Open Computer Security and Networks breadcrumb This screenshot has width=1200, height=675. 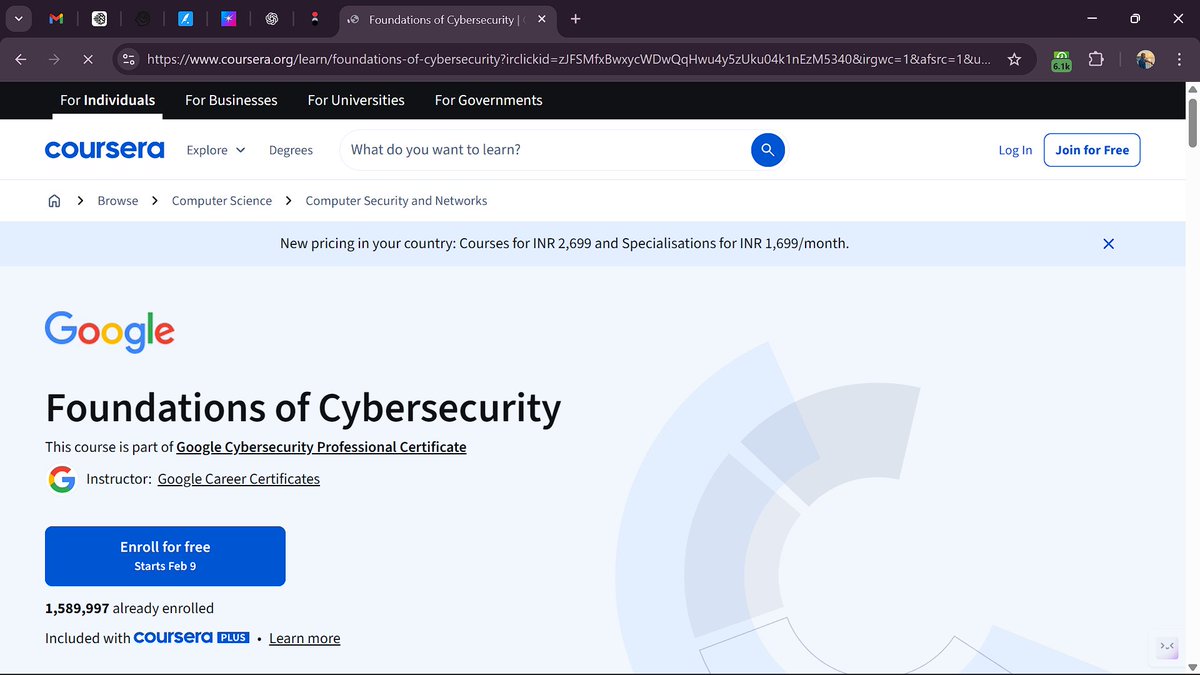(x=396, y=201)
